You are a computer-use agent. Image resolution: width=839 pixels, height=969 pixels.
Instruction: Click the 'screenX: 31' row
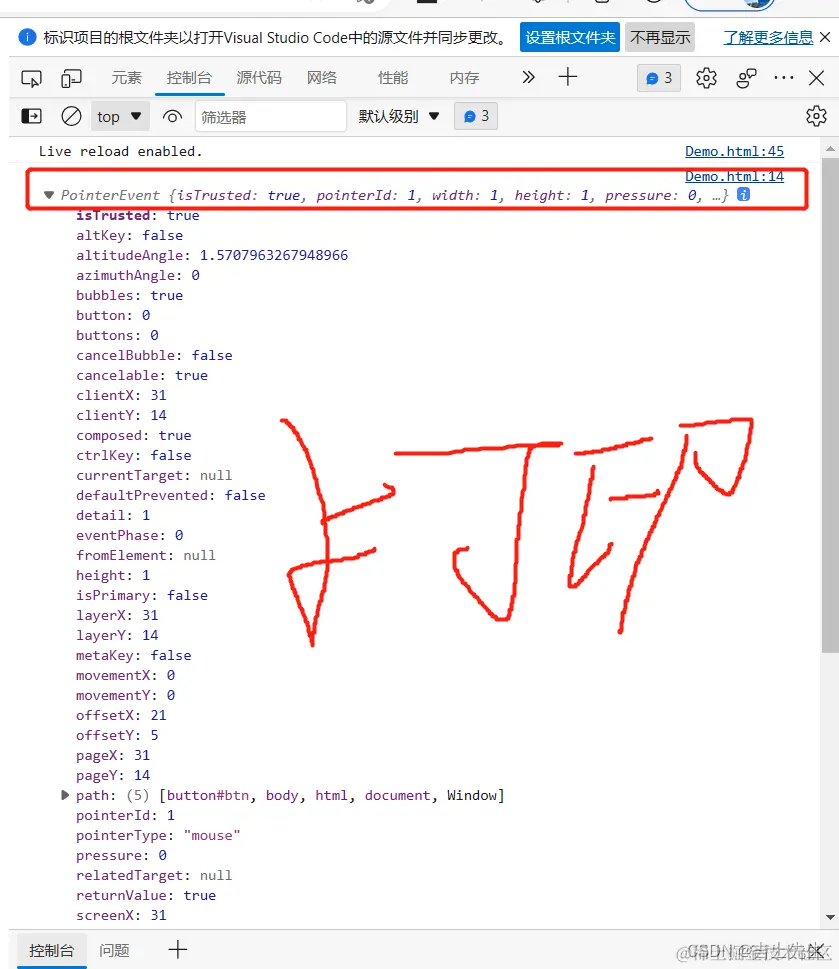click(x=121, y=915)
